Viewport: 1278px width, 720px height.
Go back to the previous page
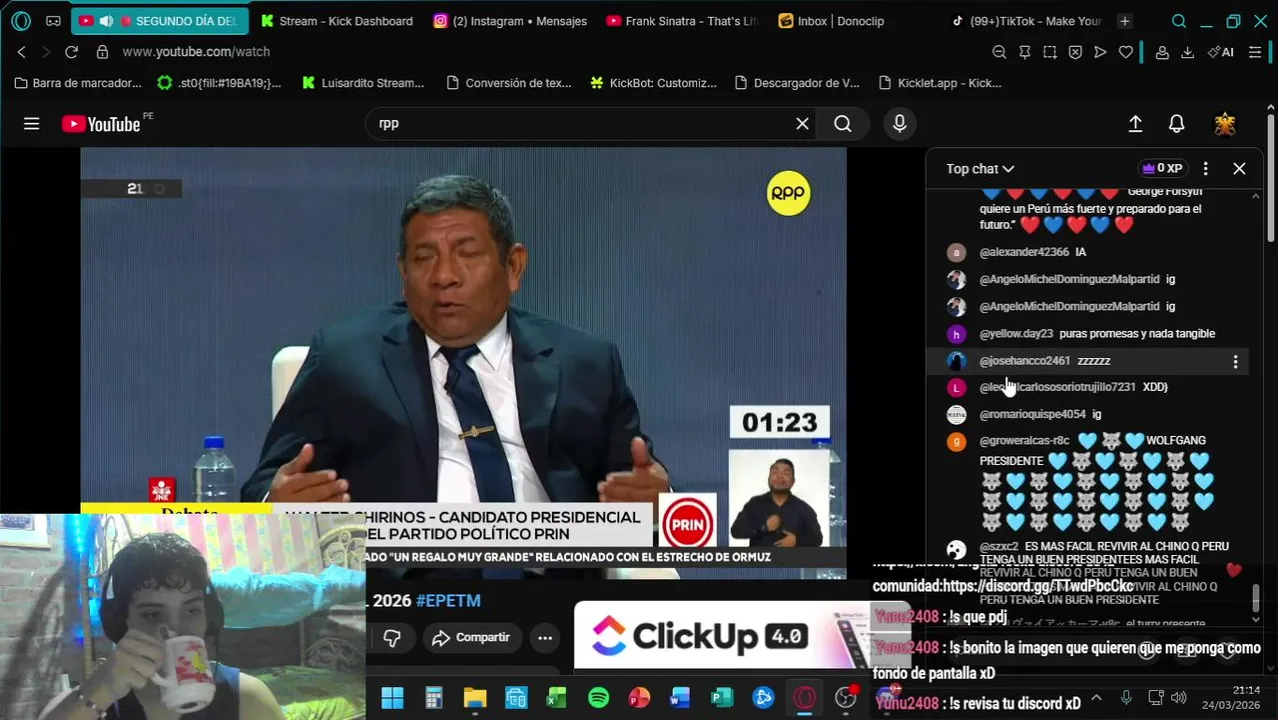point(21,52)
